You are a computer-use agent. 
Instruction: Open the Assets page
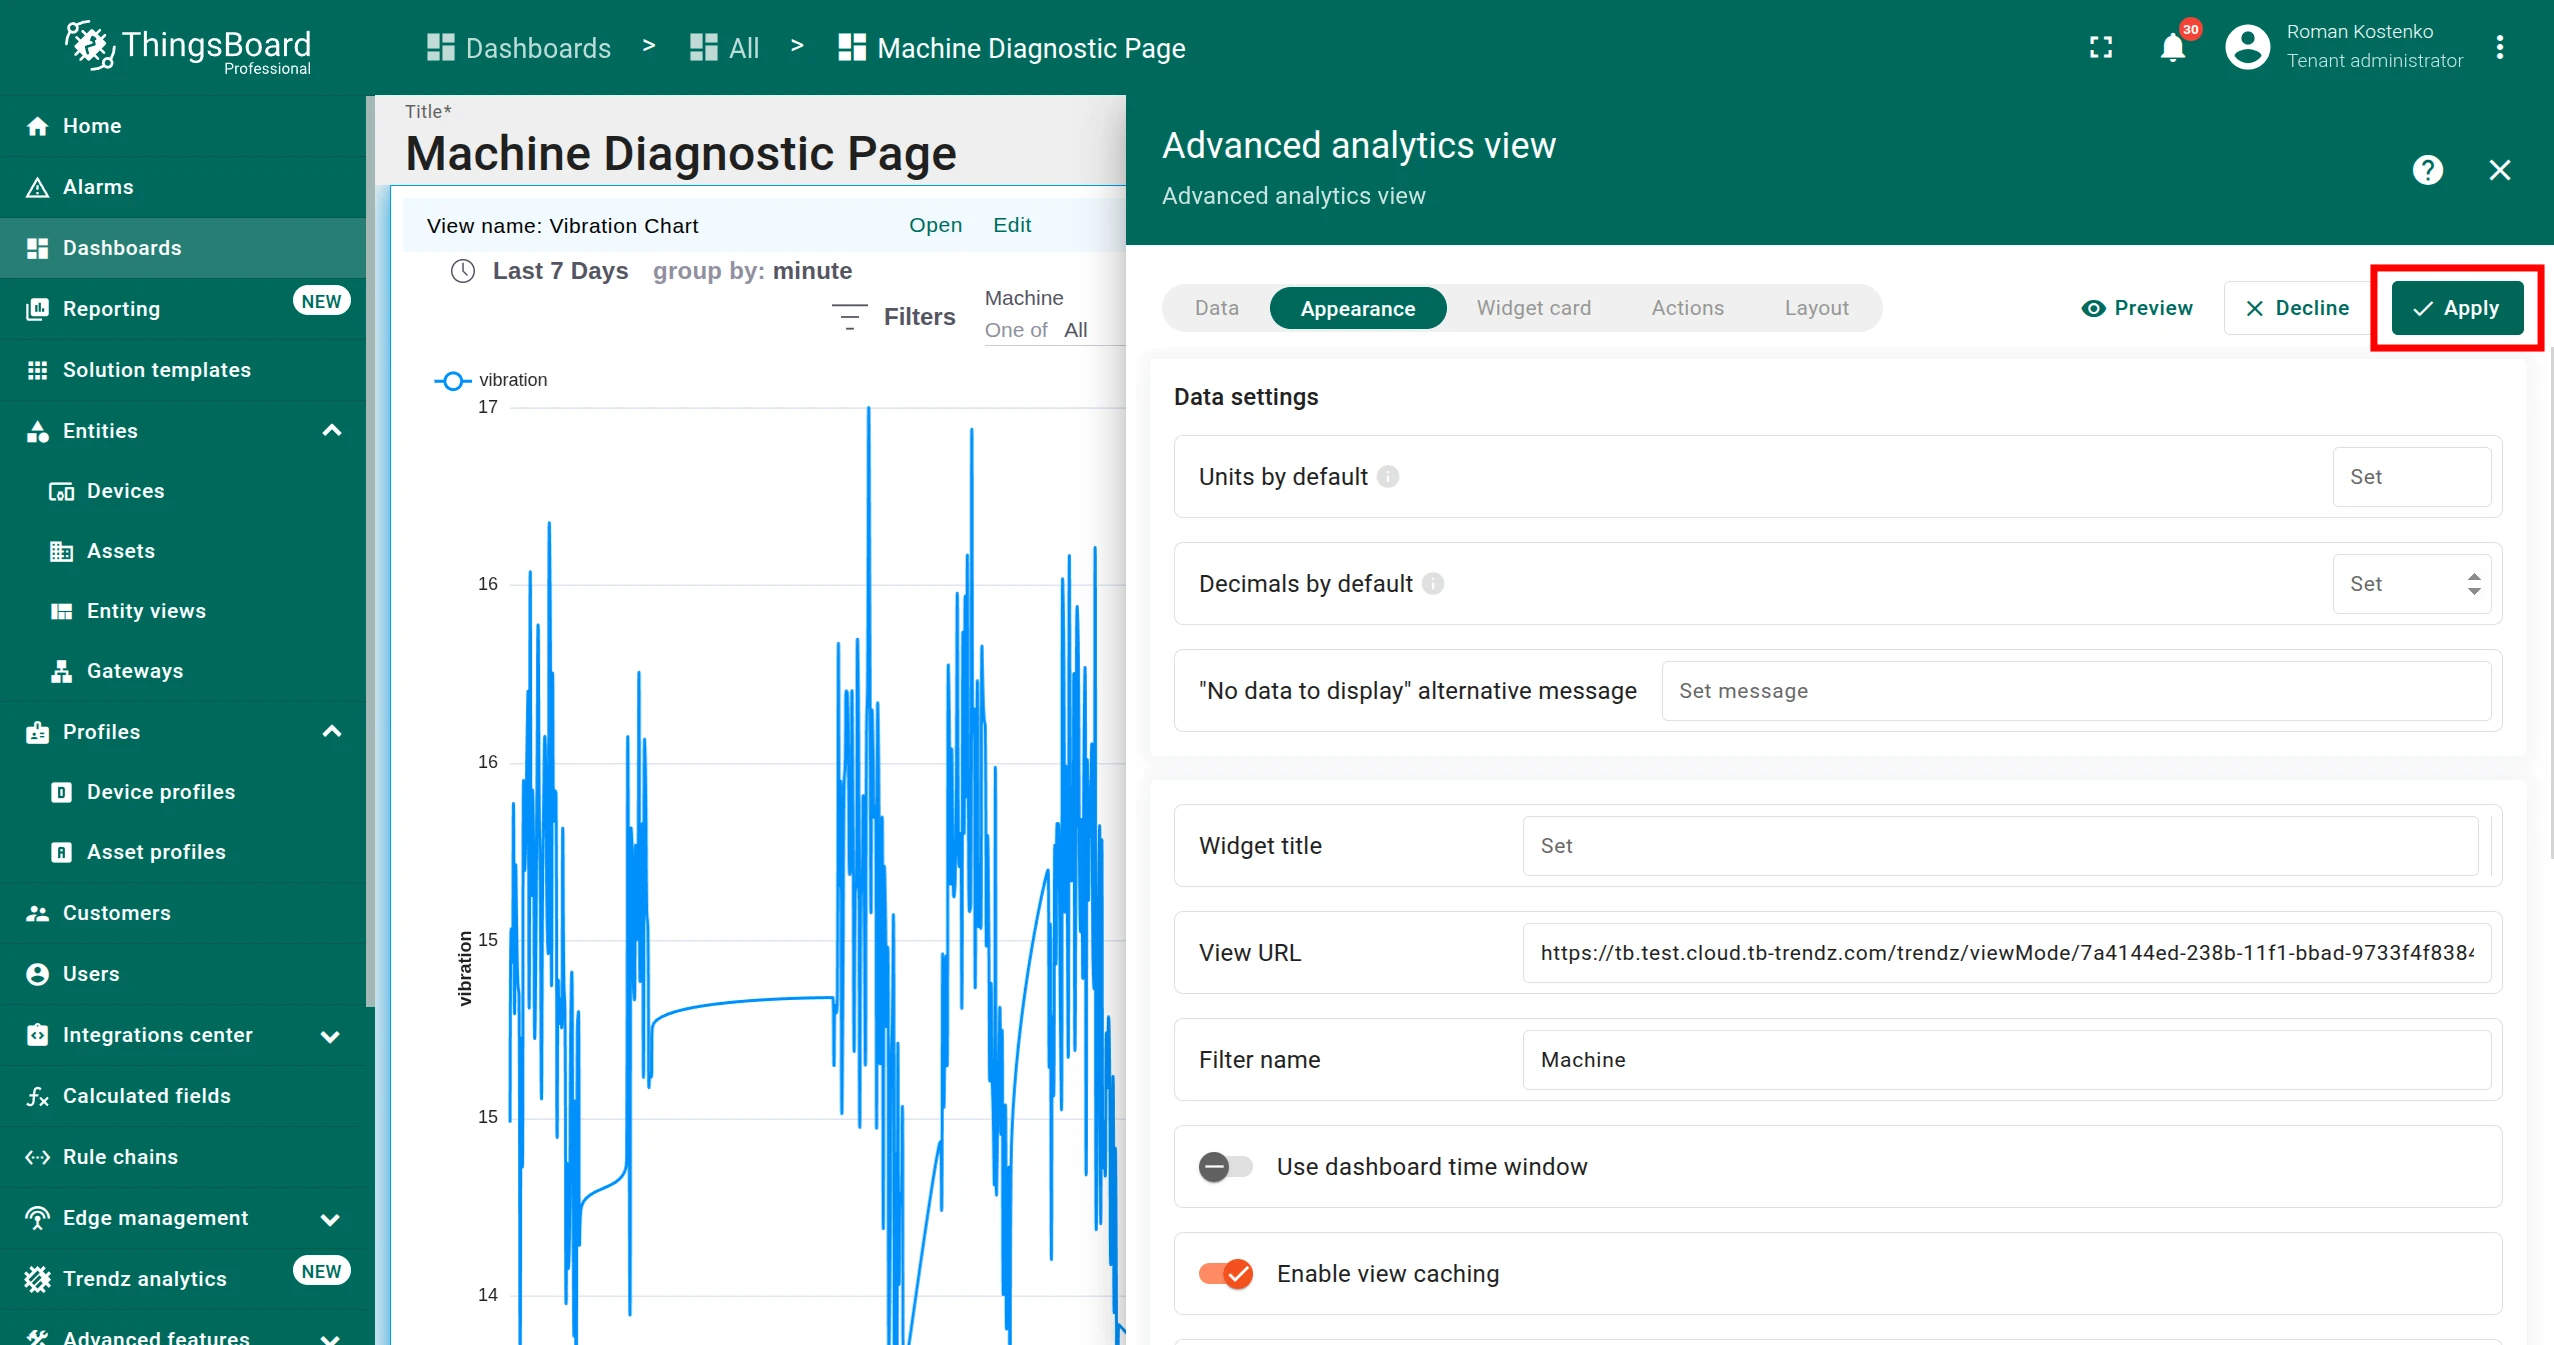point(183,551)
